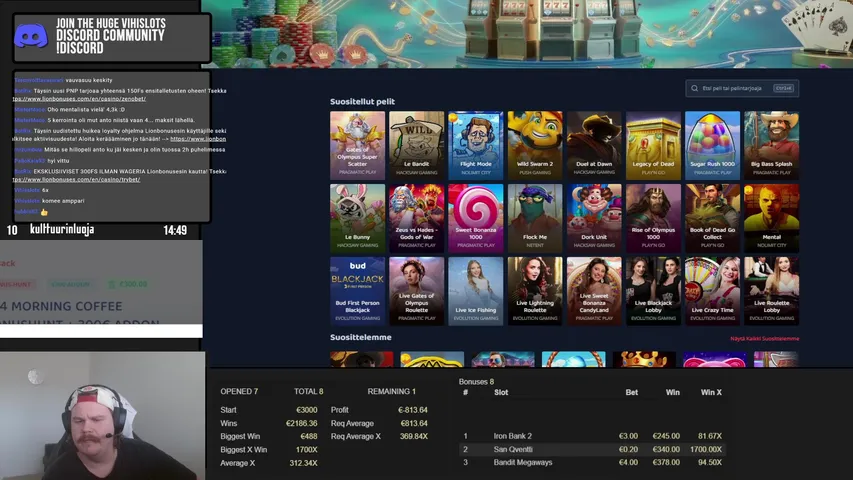Click the game search field
Viewport: 853px width, 480px height.
[x=742, y=88]
